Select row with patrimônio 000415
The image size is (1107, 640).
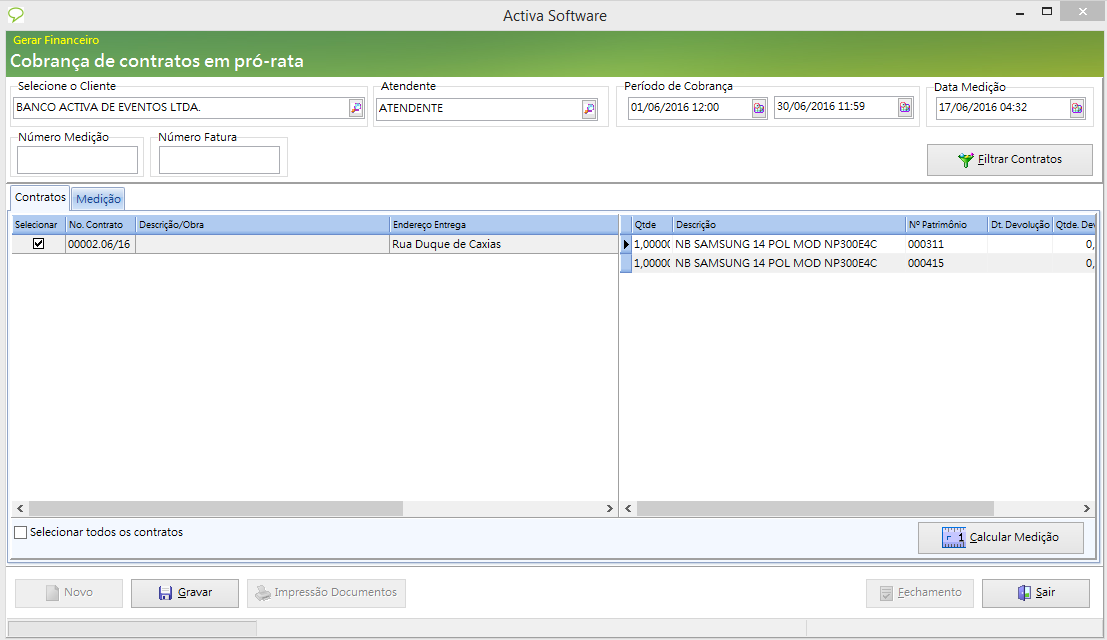click(x=926, y=263)
